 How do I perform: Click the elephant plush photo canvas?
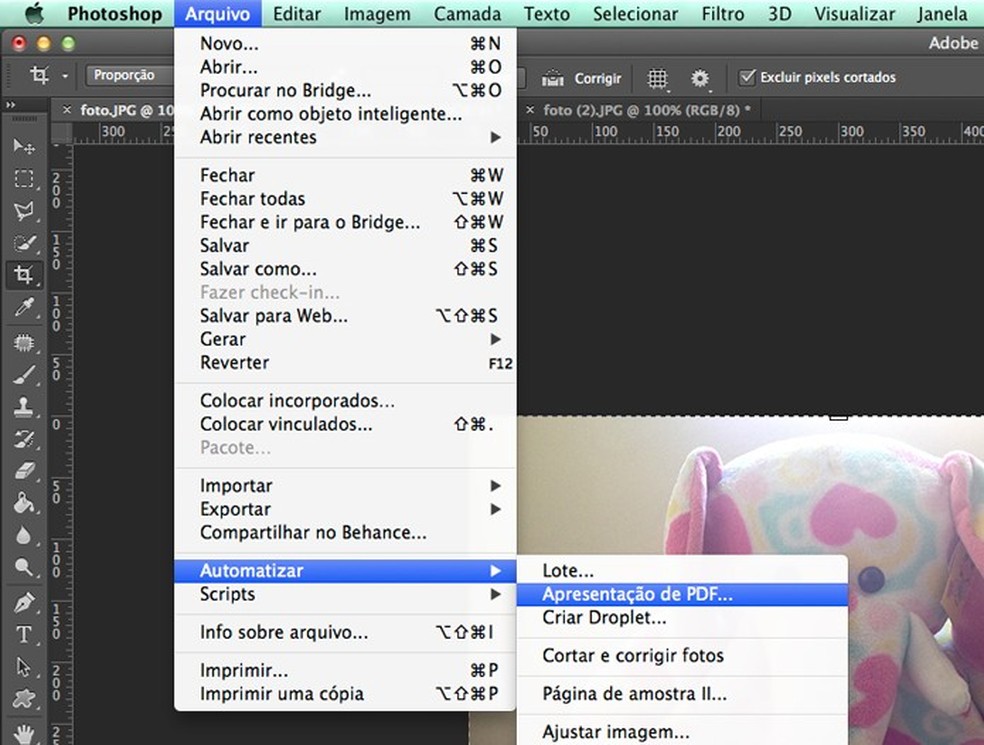(x=750, y=486)
